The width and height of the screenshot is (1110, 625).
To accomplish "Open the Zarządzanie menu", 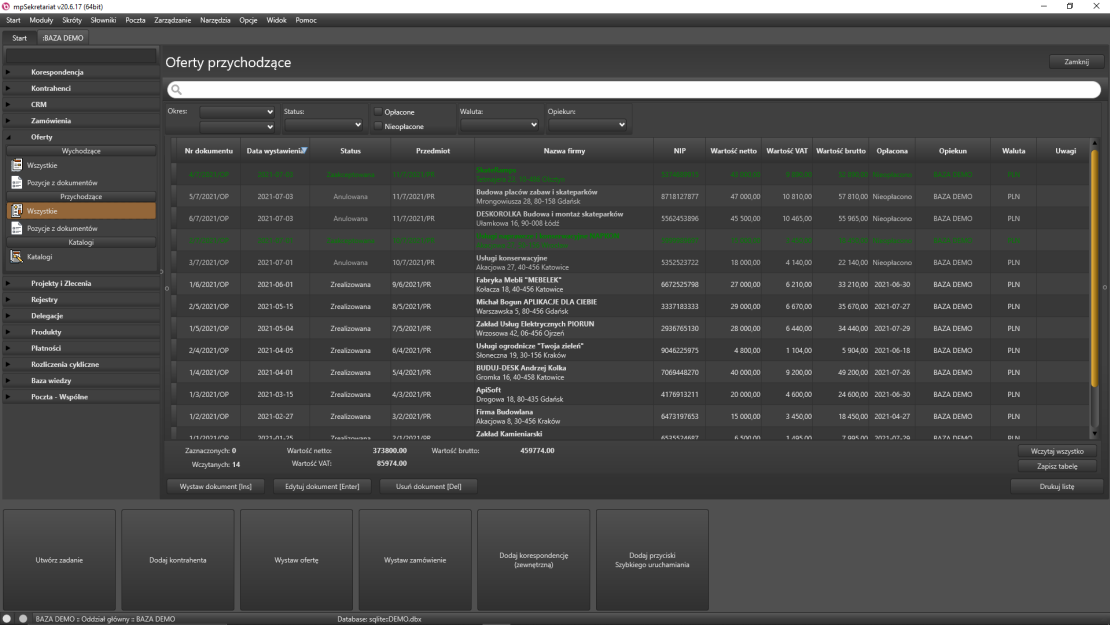I will 173,21.
